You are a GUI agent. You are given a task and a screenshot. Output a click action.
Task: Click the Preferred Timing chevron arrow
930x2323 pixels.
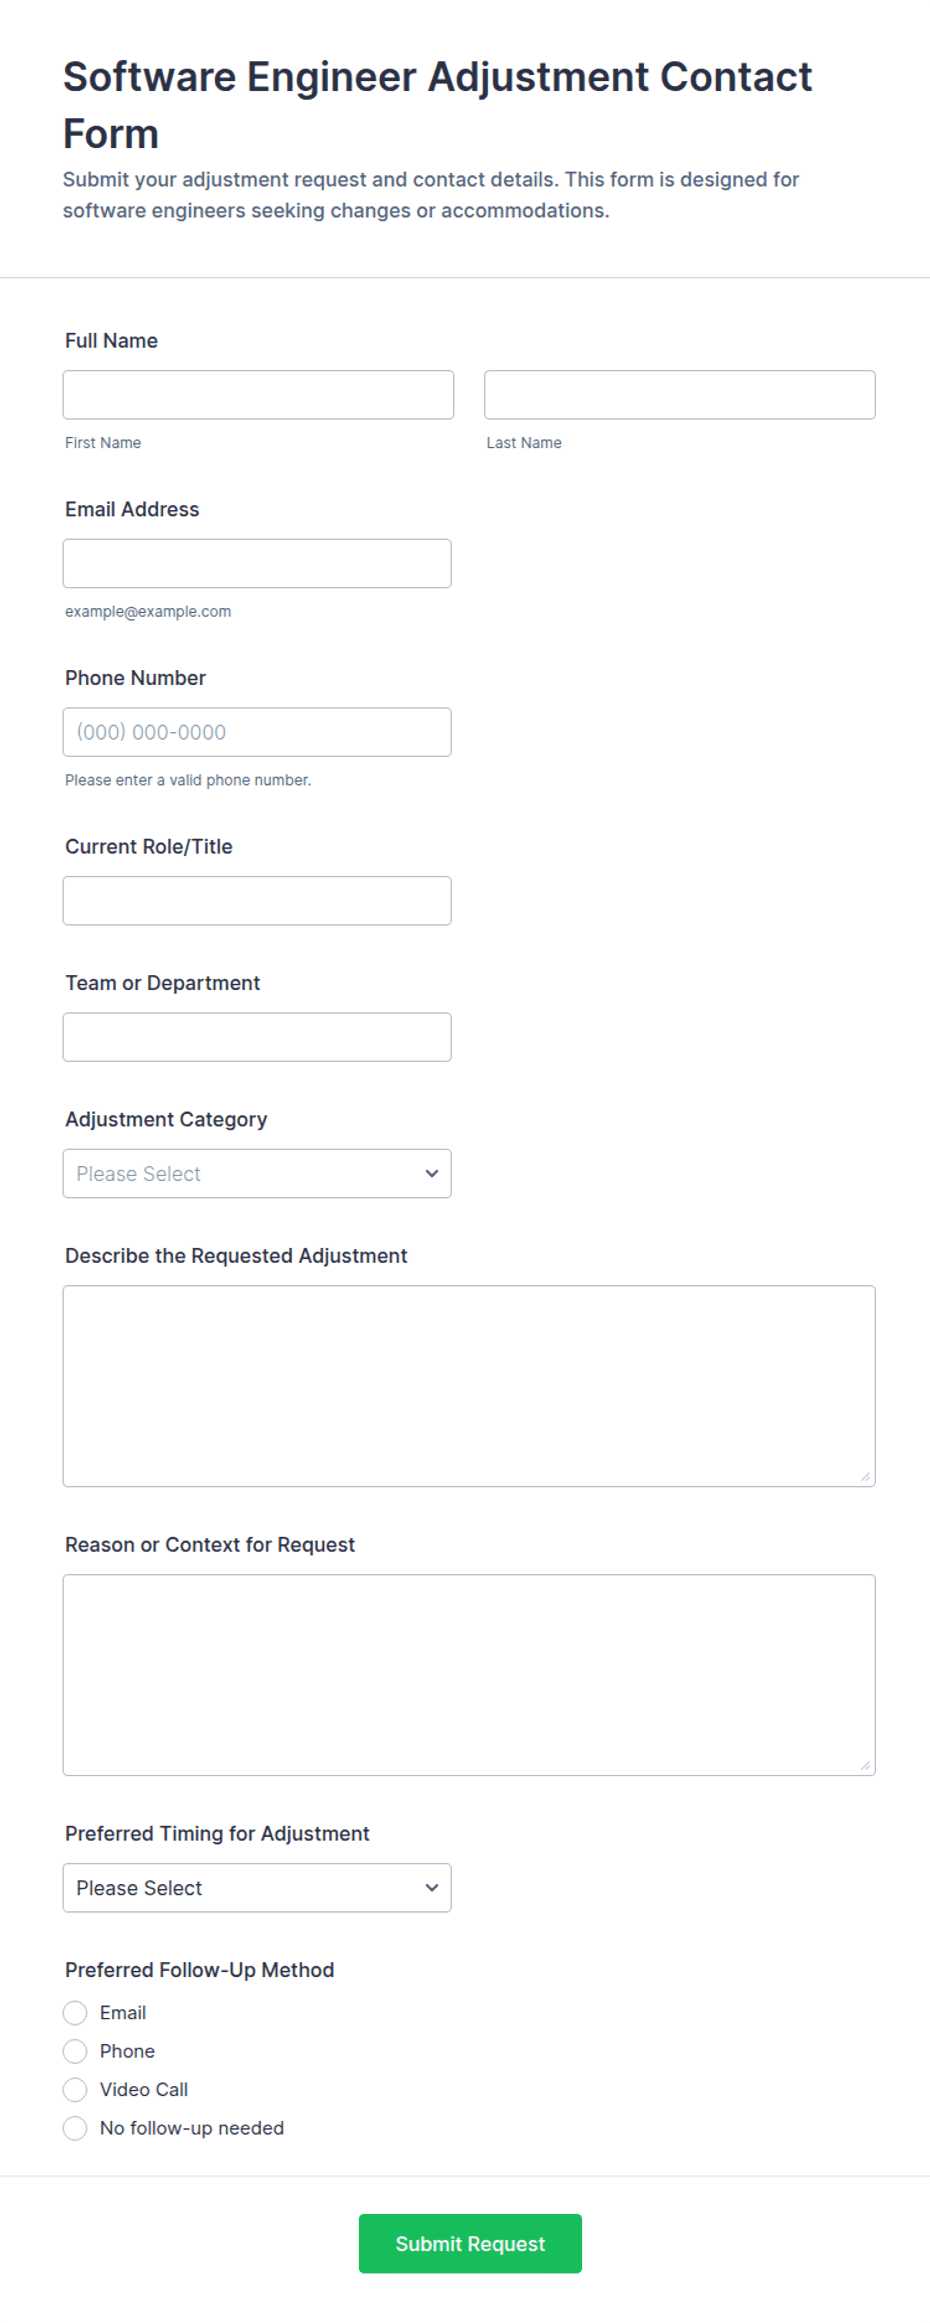[x=432, y=1888]
